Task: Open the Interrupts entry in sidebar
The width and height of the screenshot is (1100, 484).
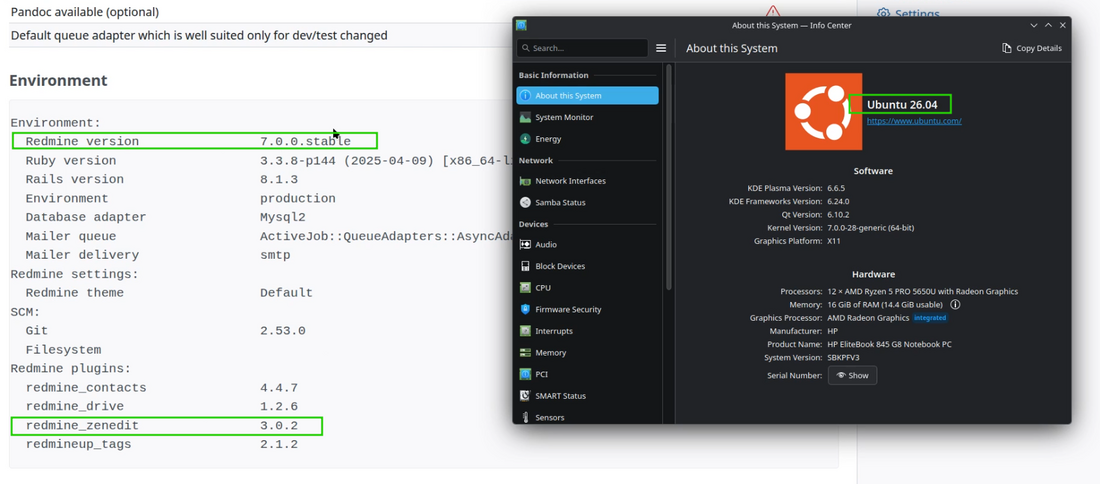Action: (x=587, y=331)
